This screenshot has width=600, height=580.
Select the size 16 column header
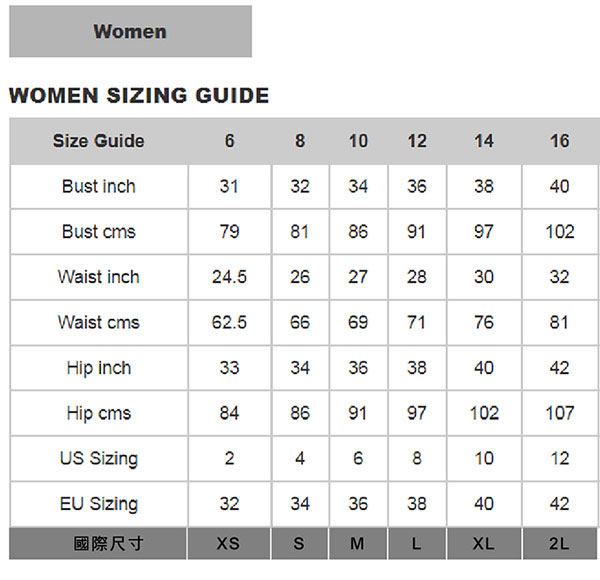point(560,141)
